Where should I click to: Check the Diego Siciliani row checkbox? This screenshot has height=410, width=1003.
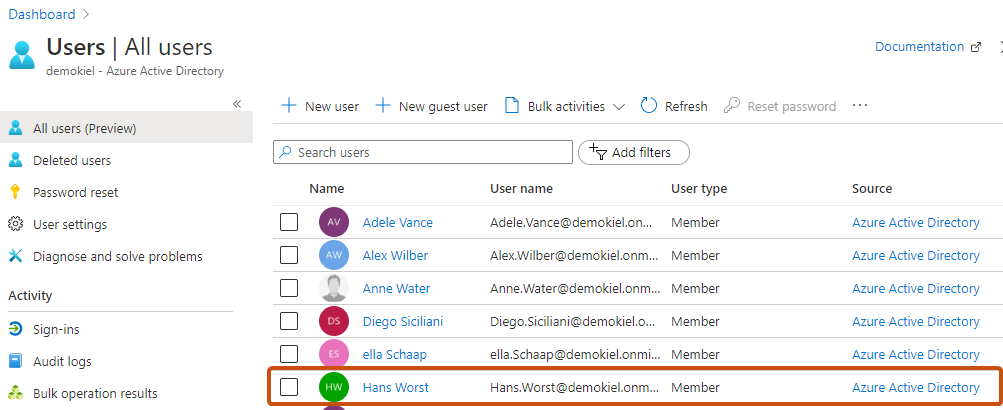coord(289,321)
